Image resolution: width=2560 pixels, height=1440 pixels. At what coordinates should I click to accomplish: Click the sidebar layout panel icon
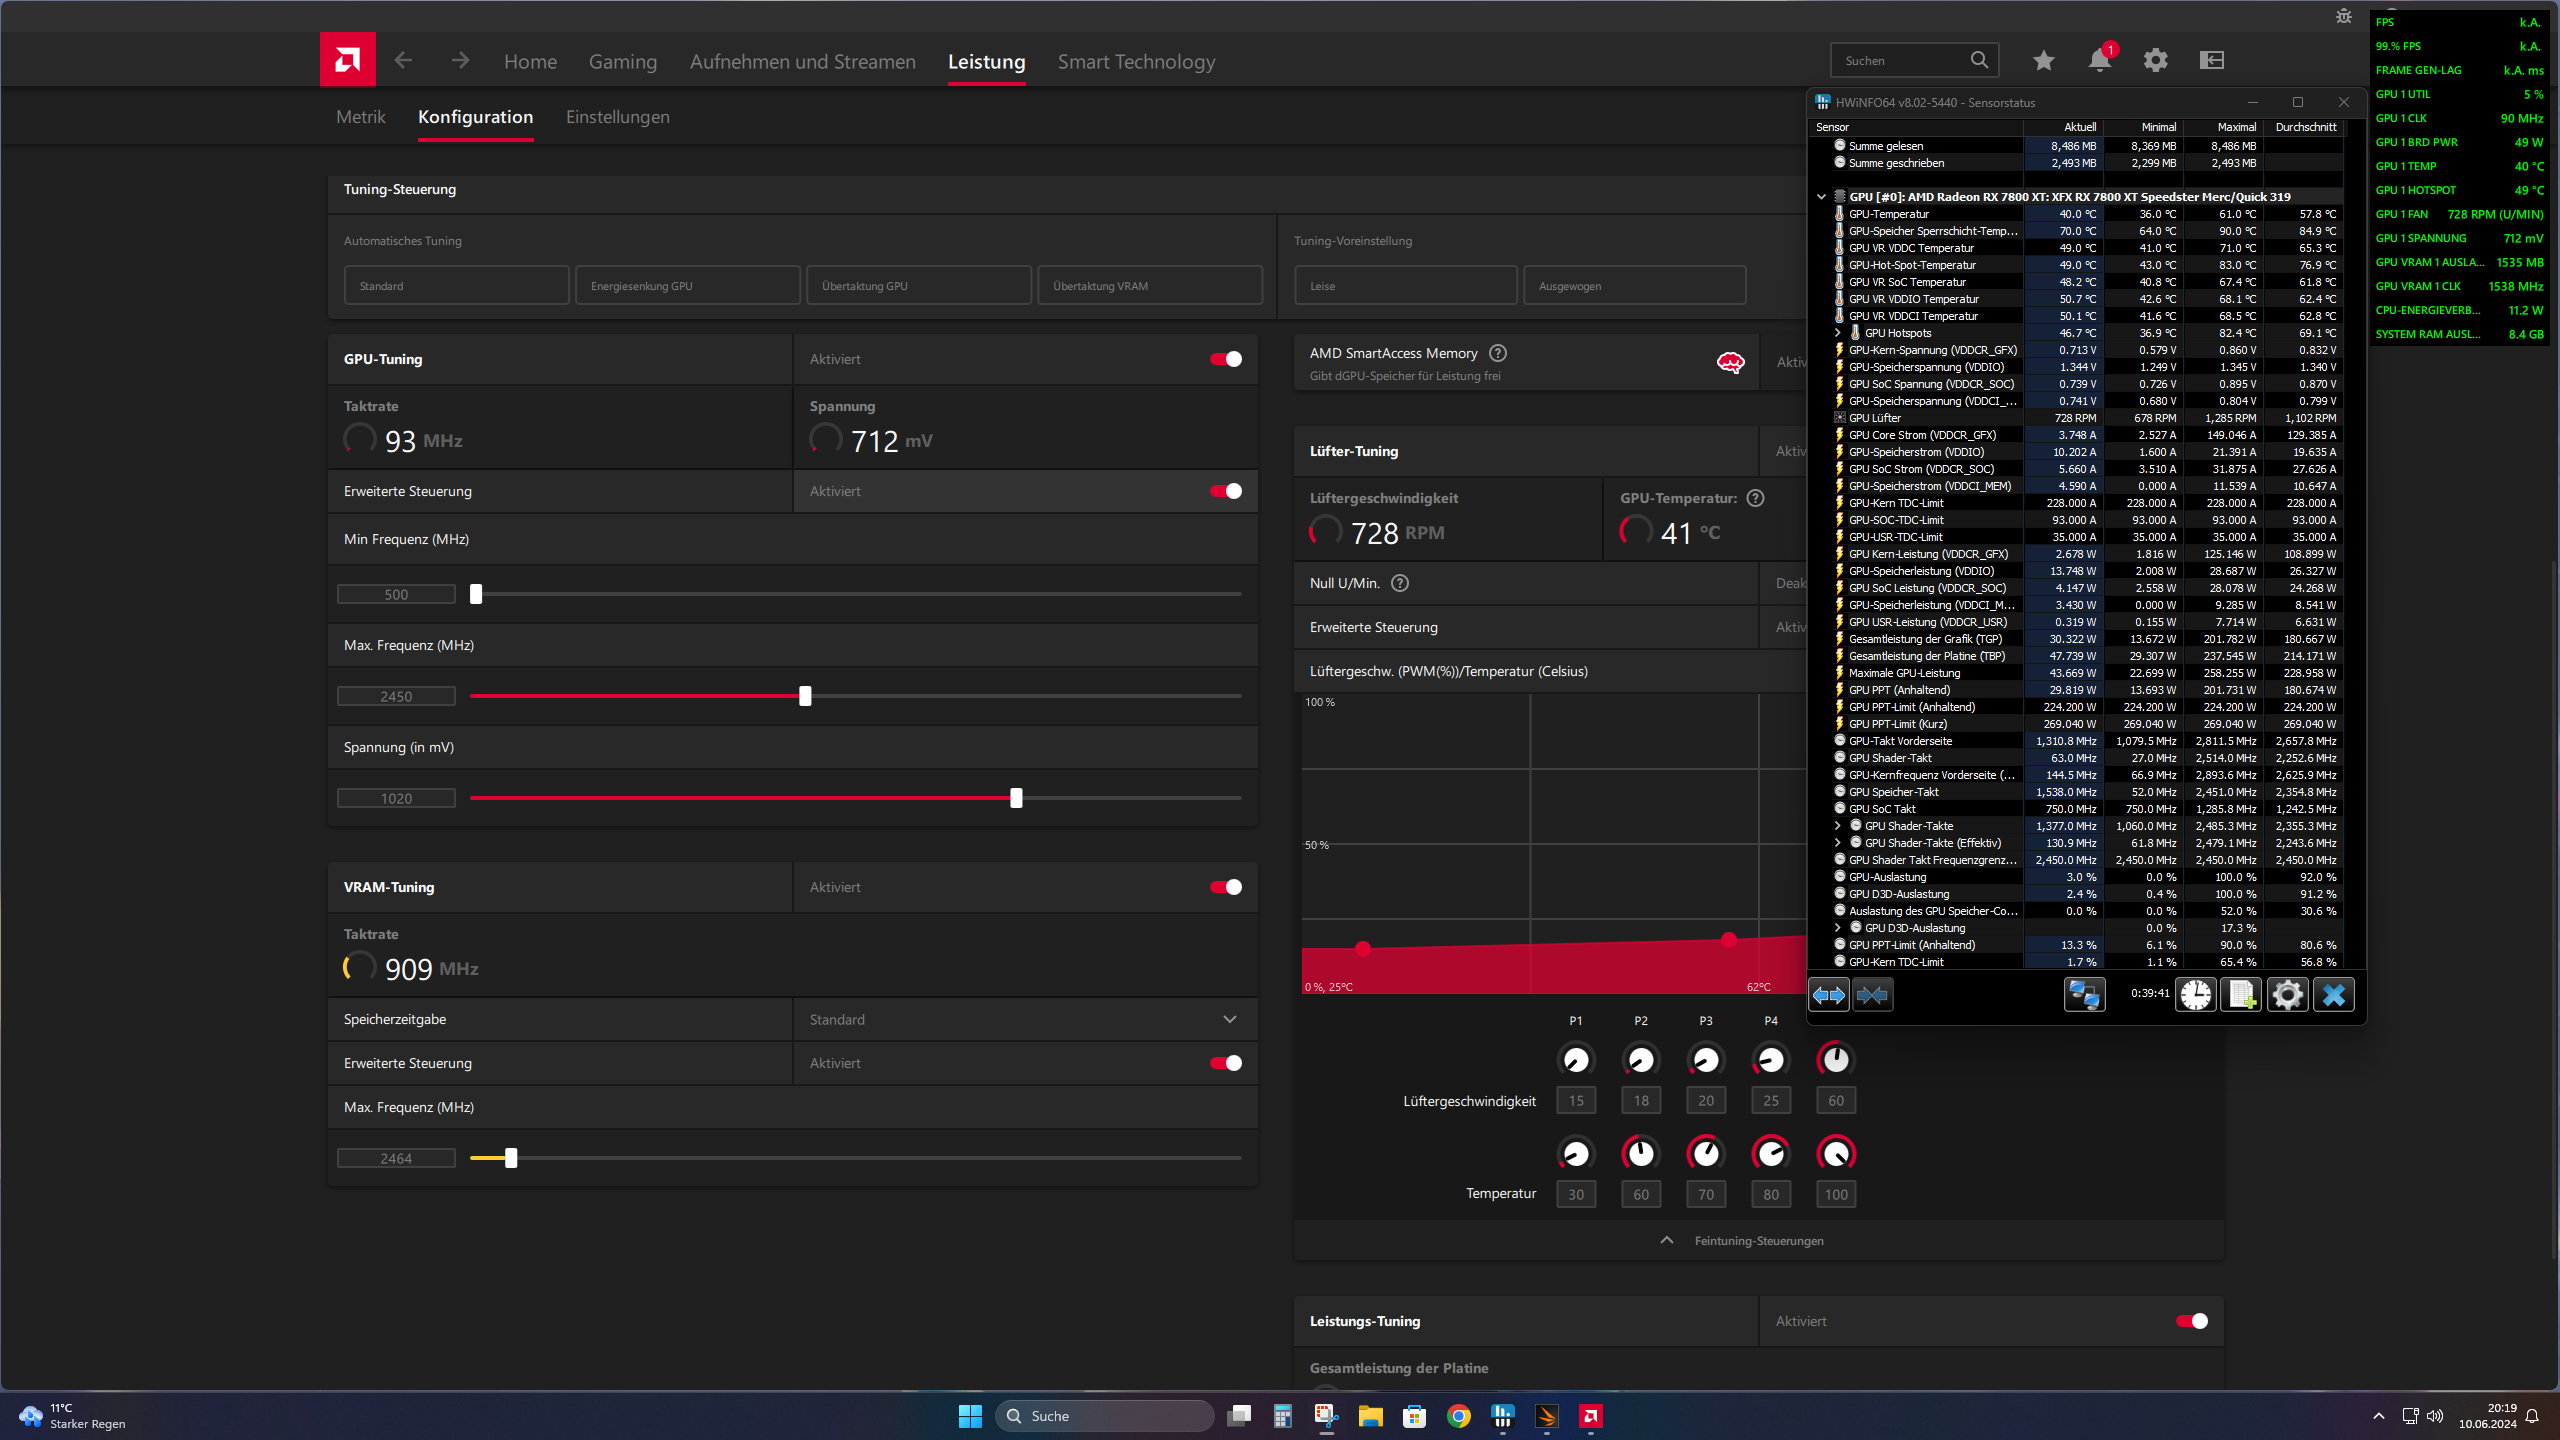pos(2211,61)
